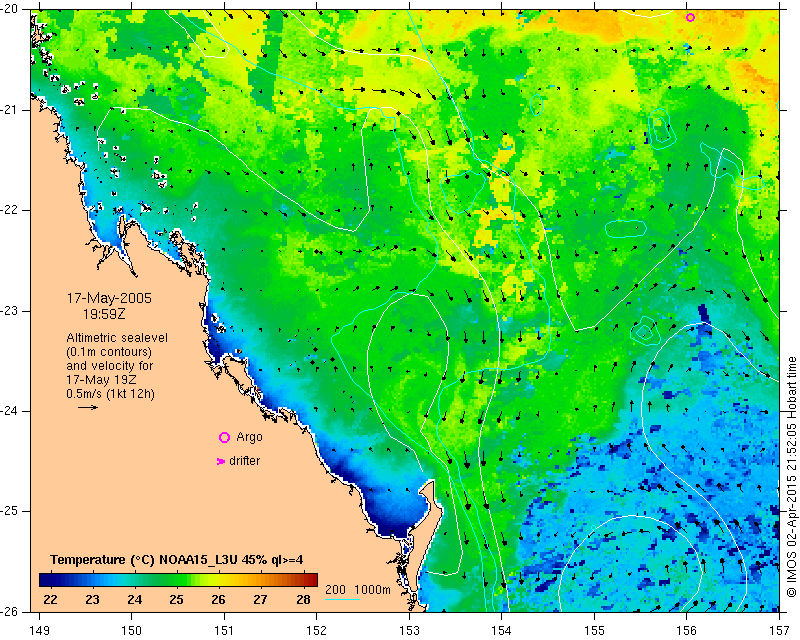Viewport: 800px width, 640px height.
Task: Click longitude axis label 152
Action: (317, 631)
